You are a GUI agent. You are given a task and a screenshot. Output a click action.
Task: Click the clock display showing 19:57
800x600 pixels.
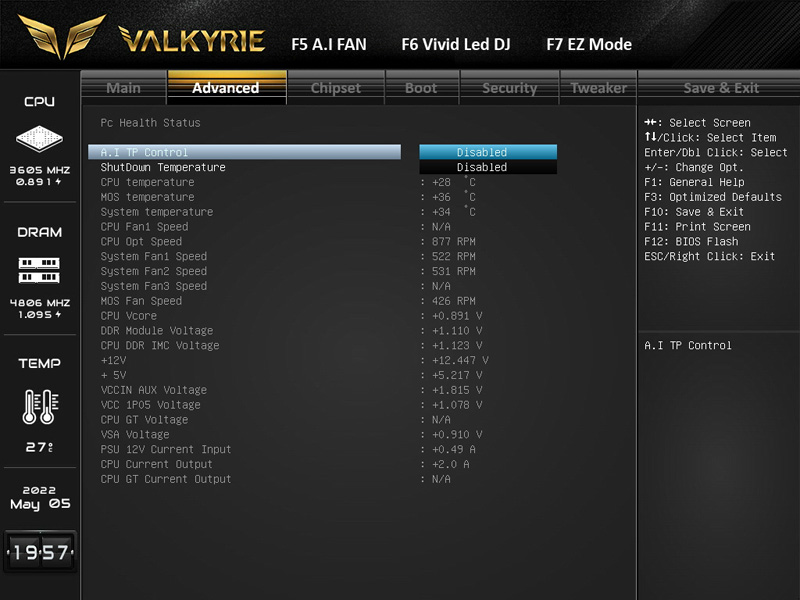point(40,552)
